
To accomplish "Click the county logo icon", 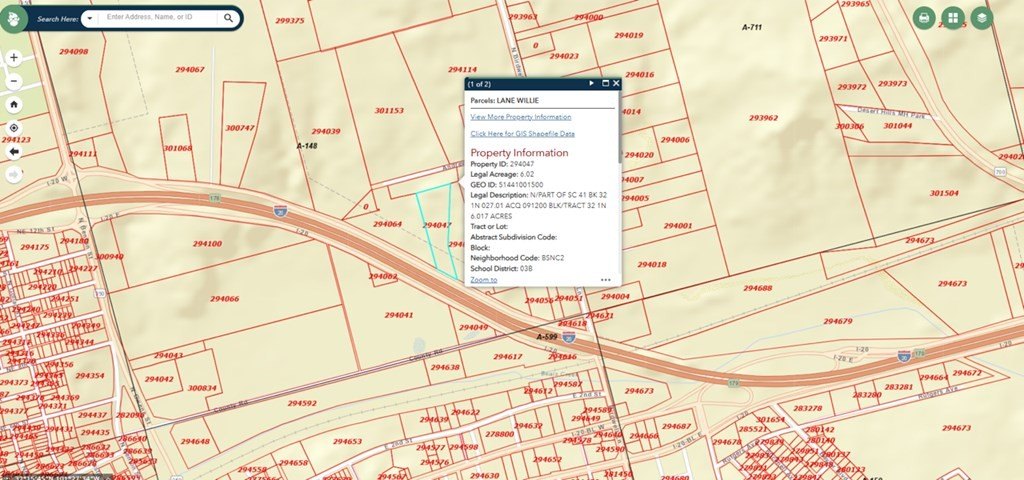I will 15,18.
